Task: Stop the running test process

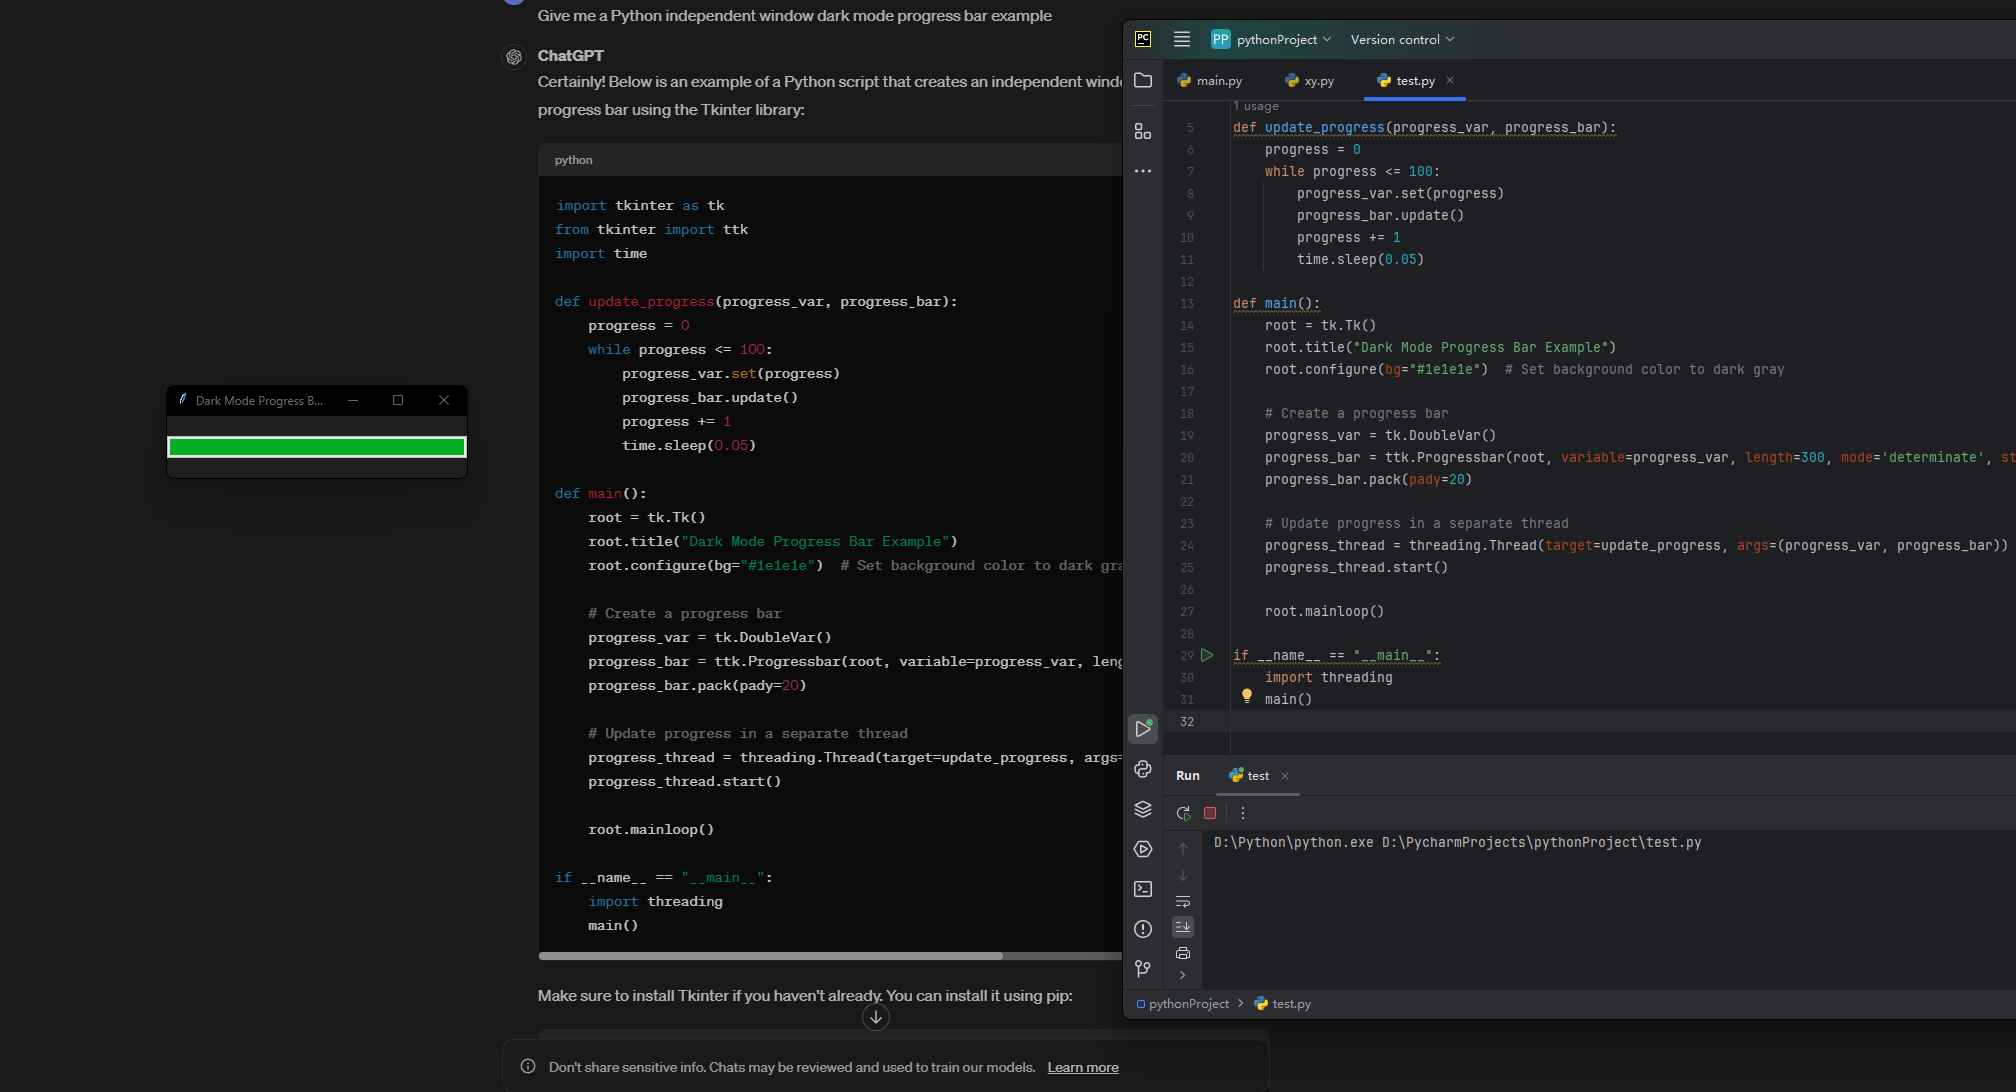Action: 1210,813
